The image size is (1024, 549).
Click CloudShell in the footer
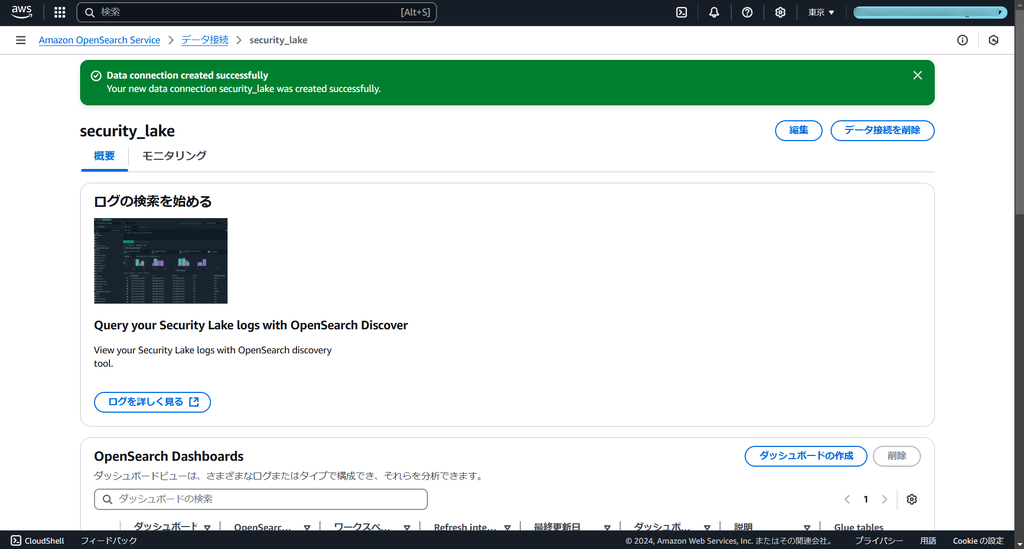(38, 541)
